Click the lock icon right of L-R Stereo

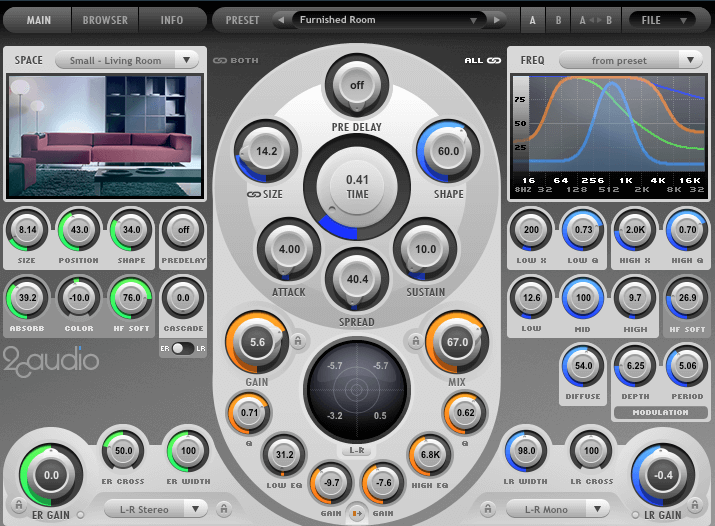223,509
